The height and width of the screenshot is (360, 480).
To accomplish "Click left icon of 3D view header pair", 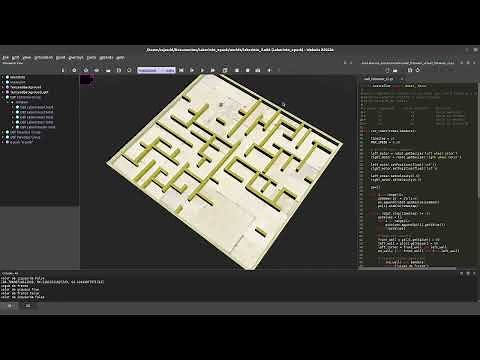I will pos(345,62).
